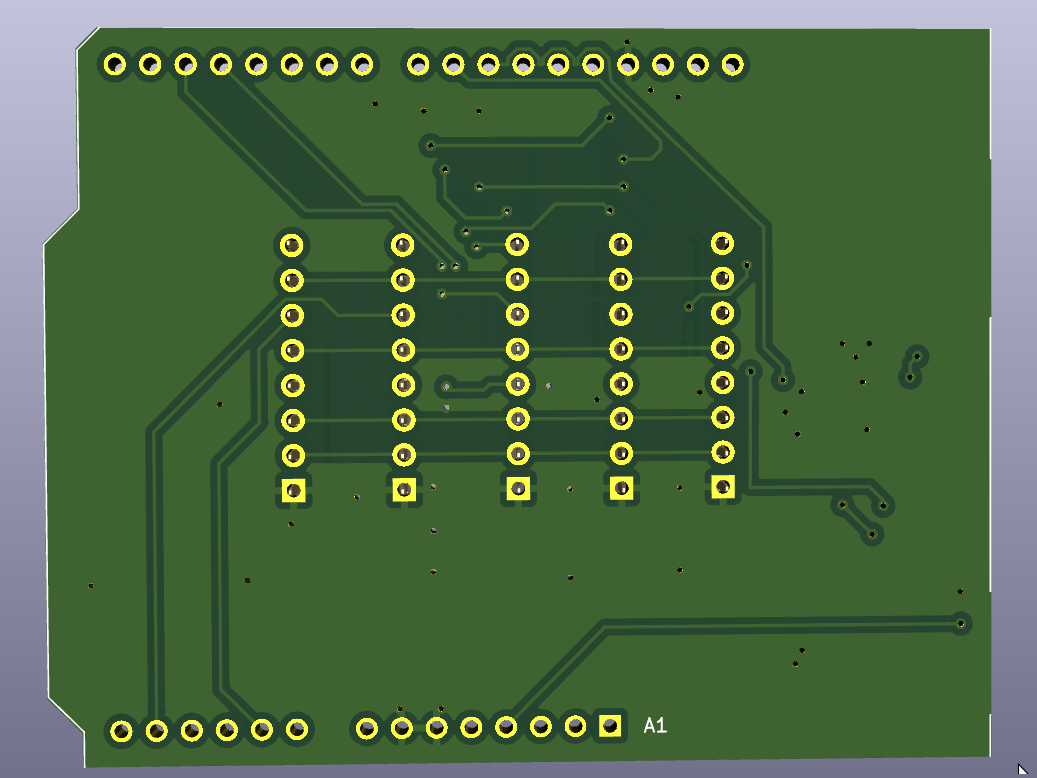Click square pad at bottom of middle connector column

[x=517, y=489]
